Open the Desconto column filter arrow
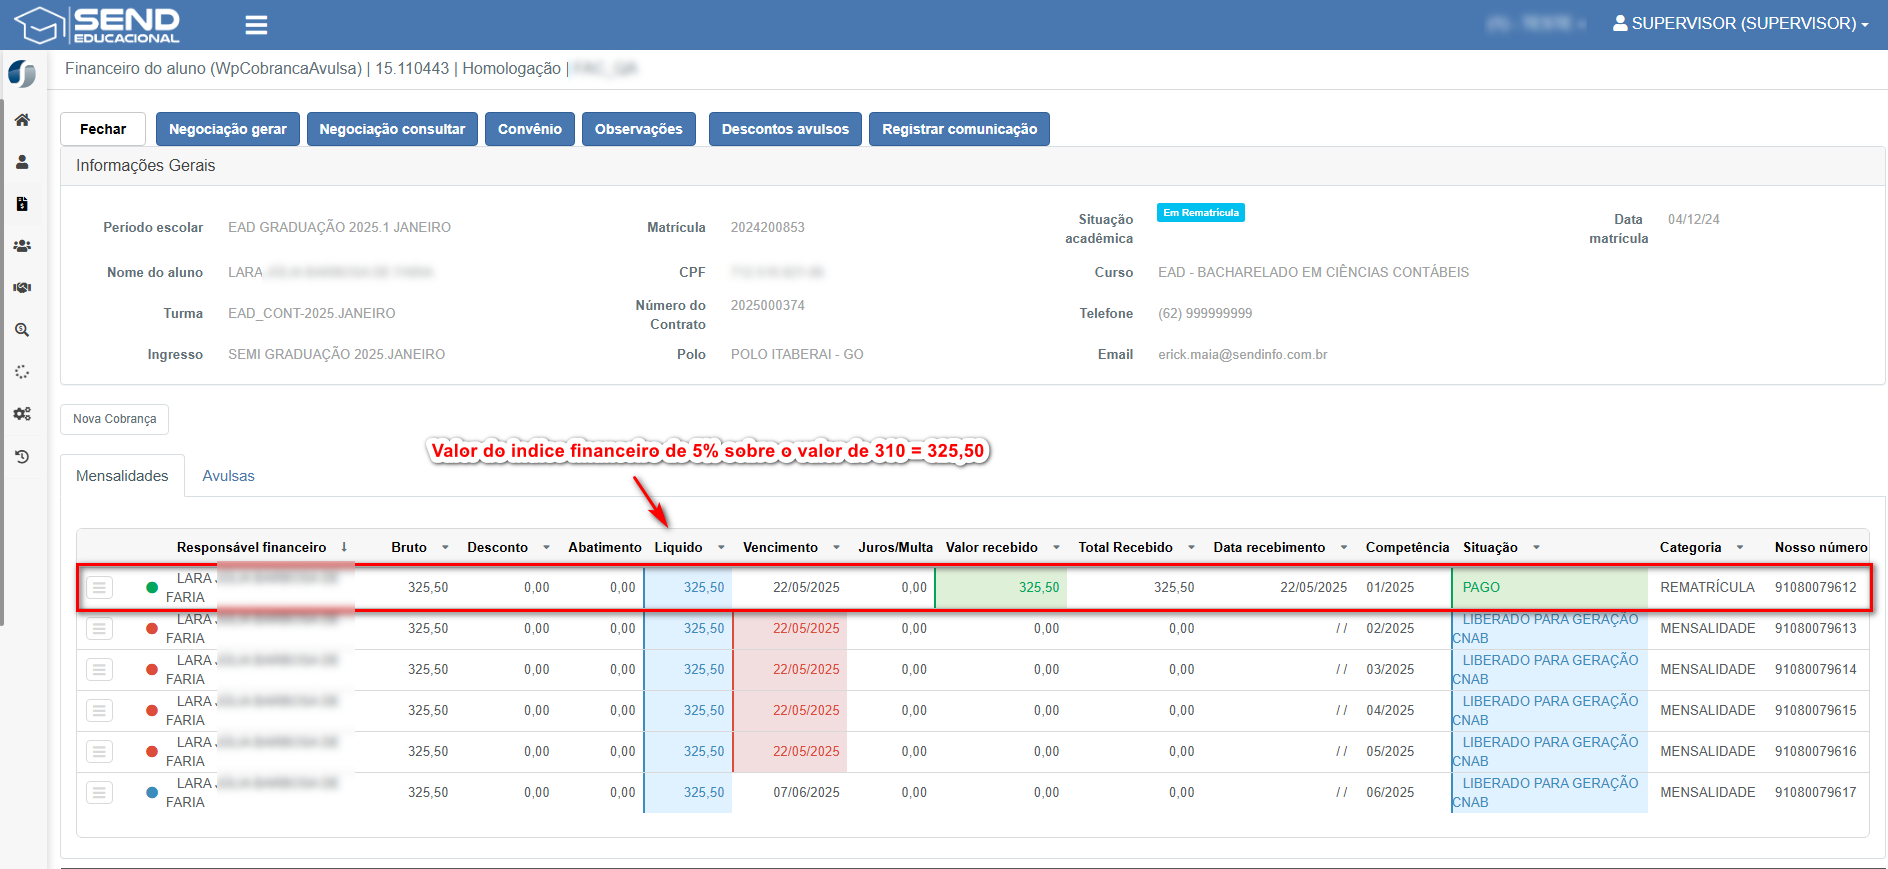This screenshot has height=869, width=1888. [546, 548]
